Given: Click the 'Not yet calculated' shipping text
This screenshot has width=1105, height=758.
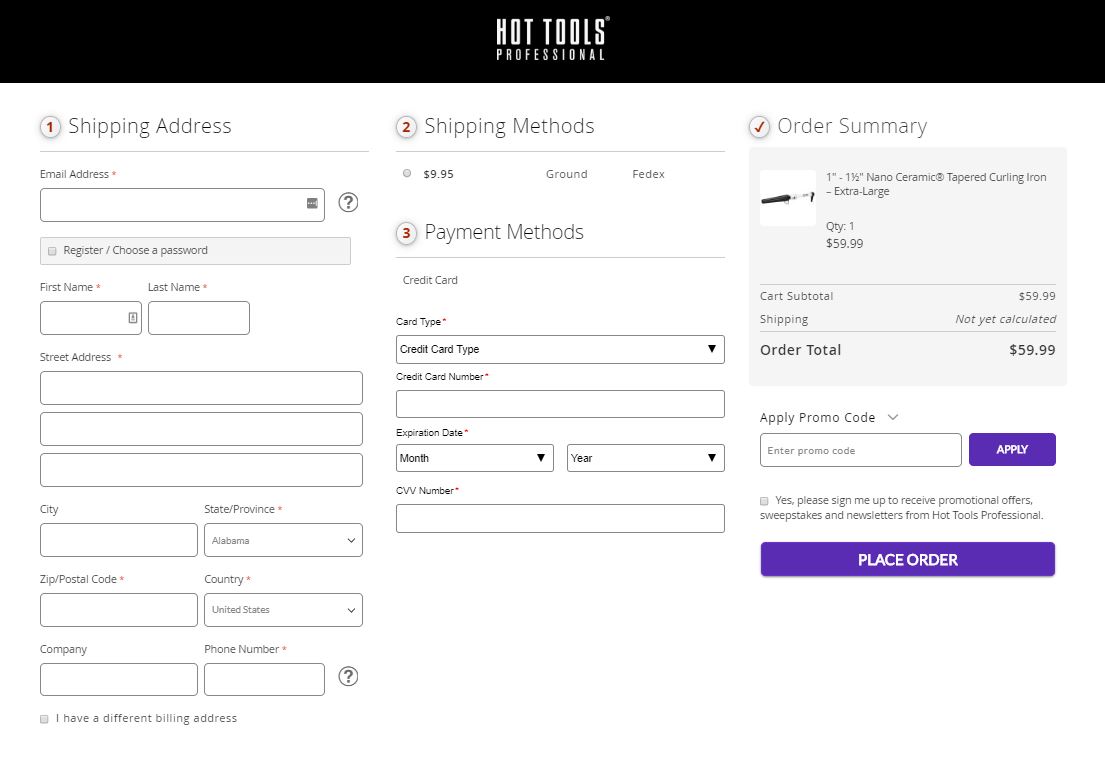Looking at the screenshot, I should coord(1006,319).
